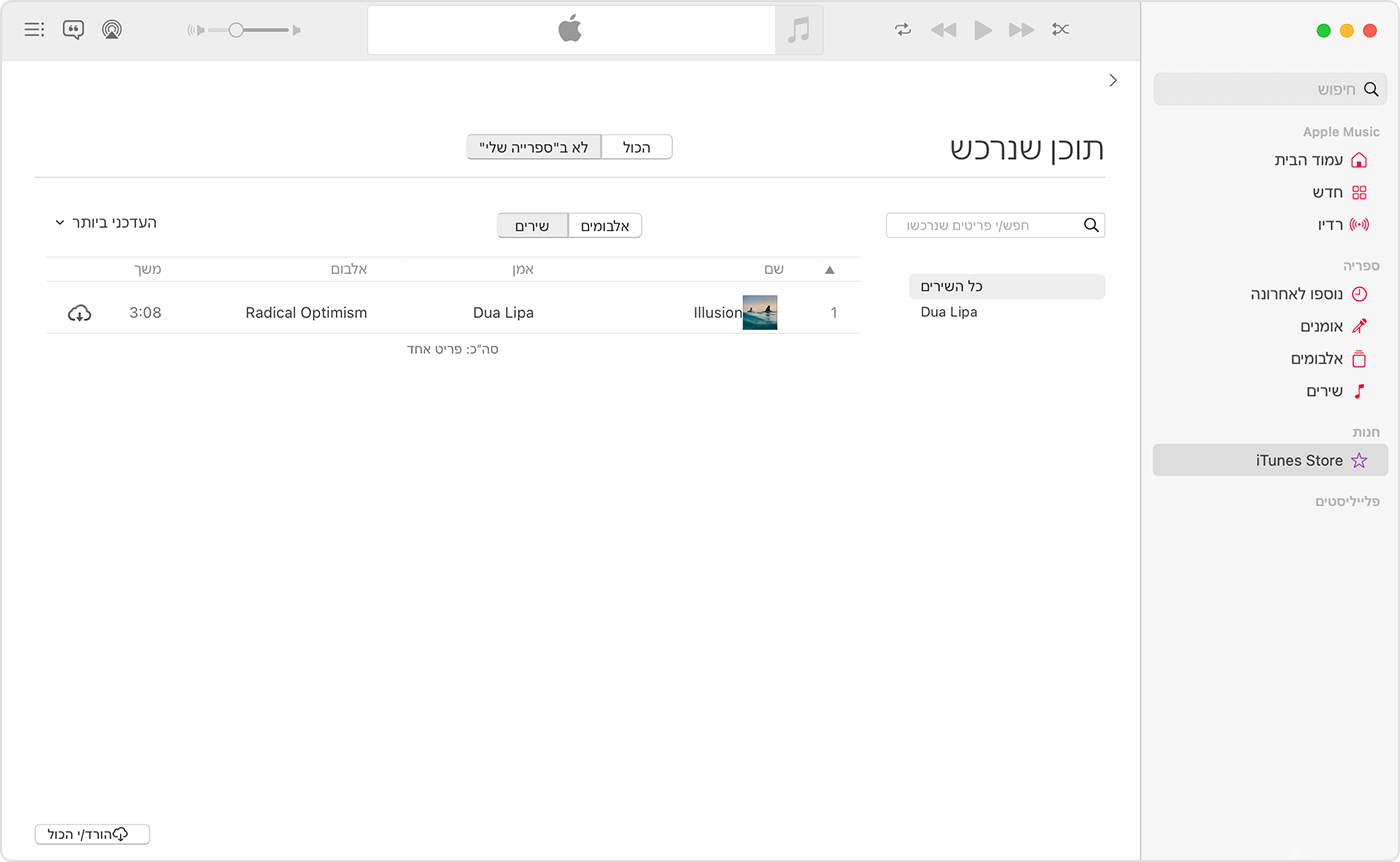The image size is (1400, 862).
Task: Select the הכול filter tab
Action: tap(637, 147)
